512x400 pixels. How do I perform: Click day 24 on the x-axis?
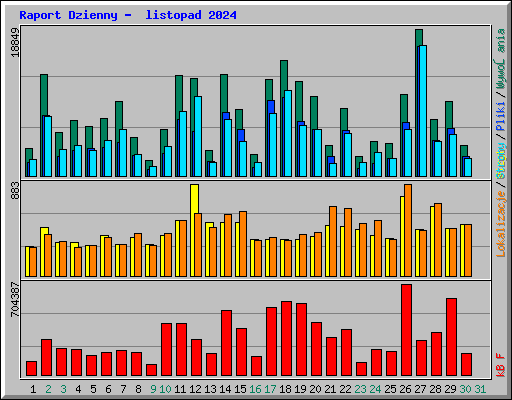375,389
